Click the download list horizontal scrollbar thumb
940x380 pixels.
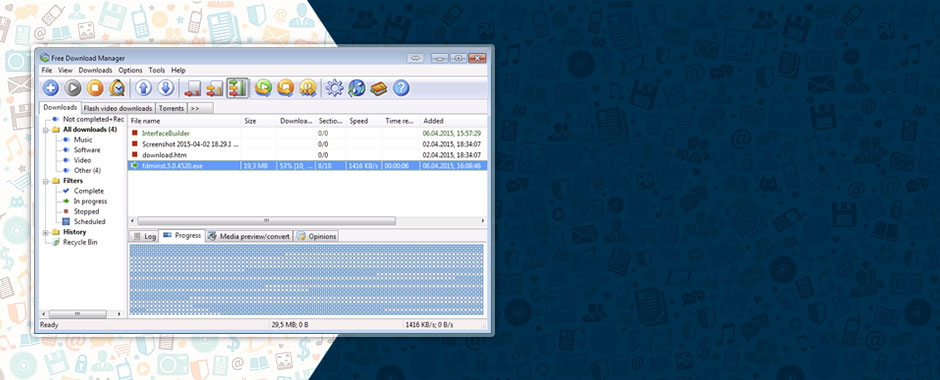click(266, 221)
